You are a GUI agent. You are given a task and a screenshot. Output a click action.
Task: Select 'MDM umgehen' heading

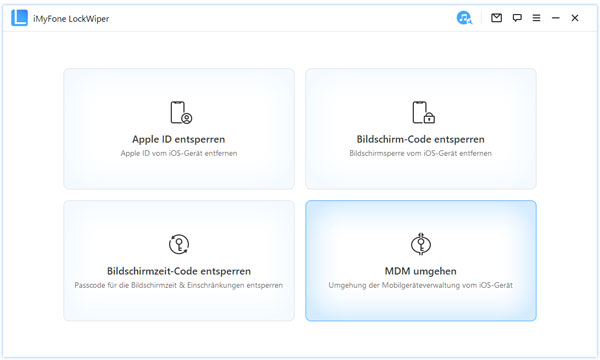tap(421, 271)
